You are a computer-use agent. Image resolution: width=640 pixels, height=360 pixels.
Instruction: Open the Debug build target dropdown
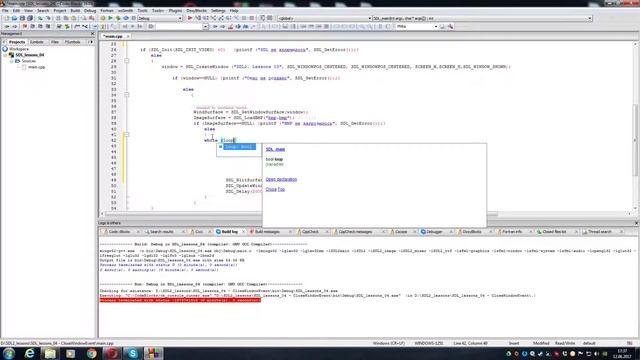(x=180, y=18)
